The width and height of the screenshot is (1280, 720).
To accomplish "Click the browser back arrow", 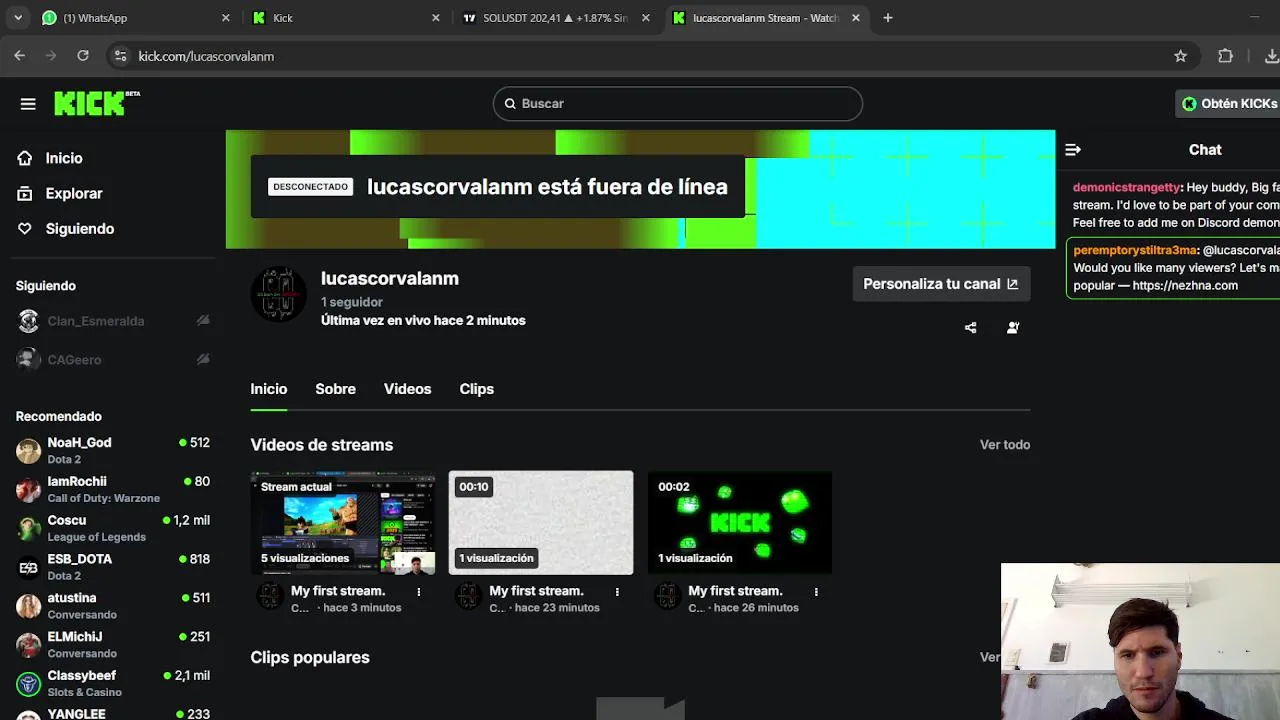I will click(19, 56).
